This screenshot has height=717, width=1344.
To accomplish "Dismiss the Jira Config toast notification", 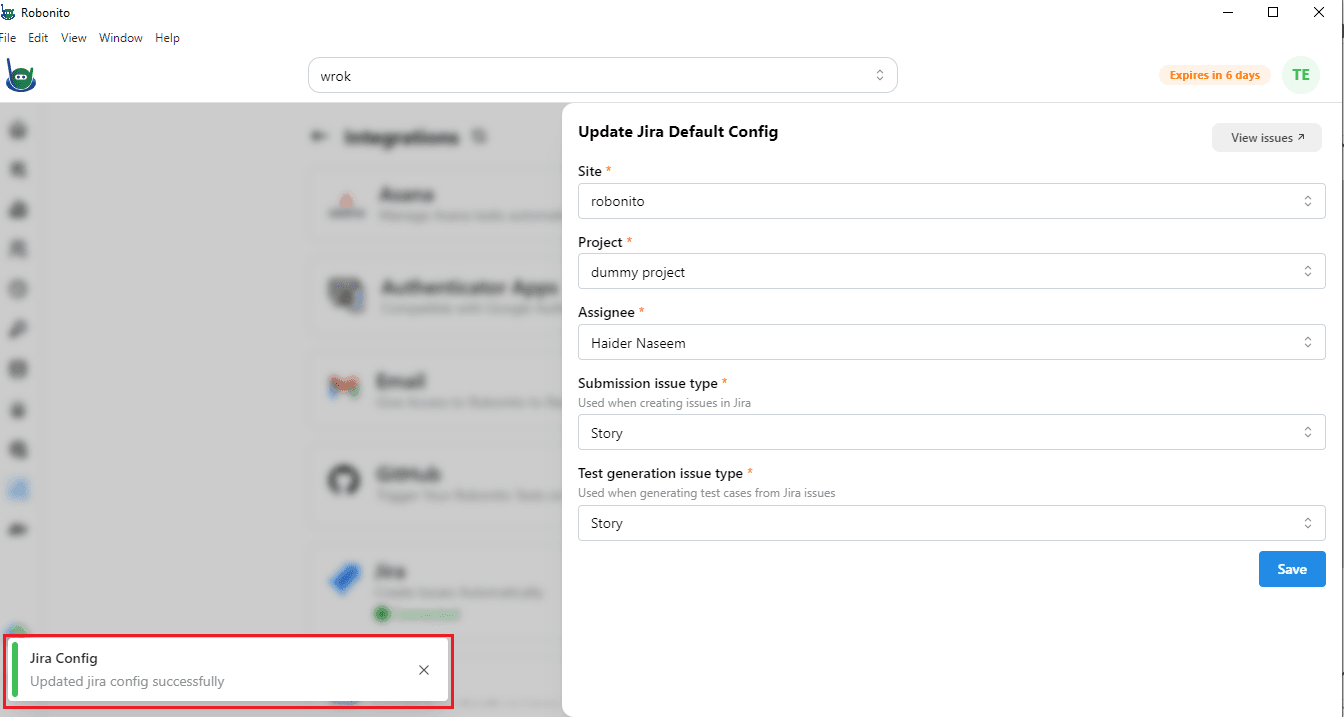I will [x=424, y=670].
